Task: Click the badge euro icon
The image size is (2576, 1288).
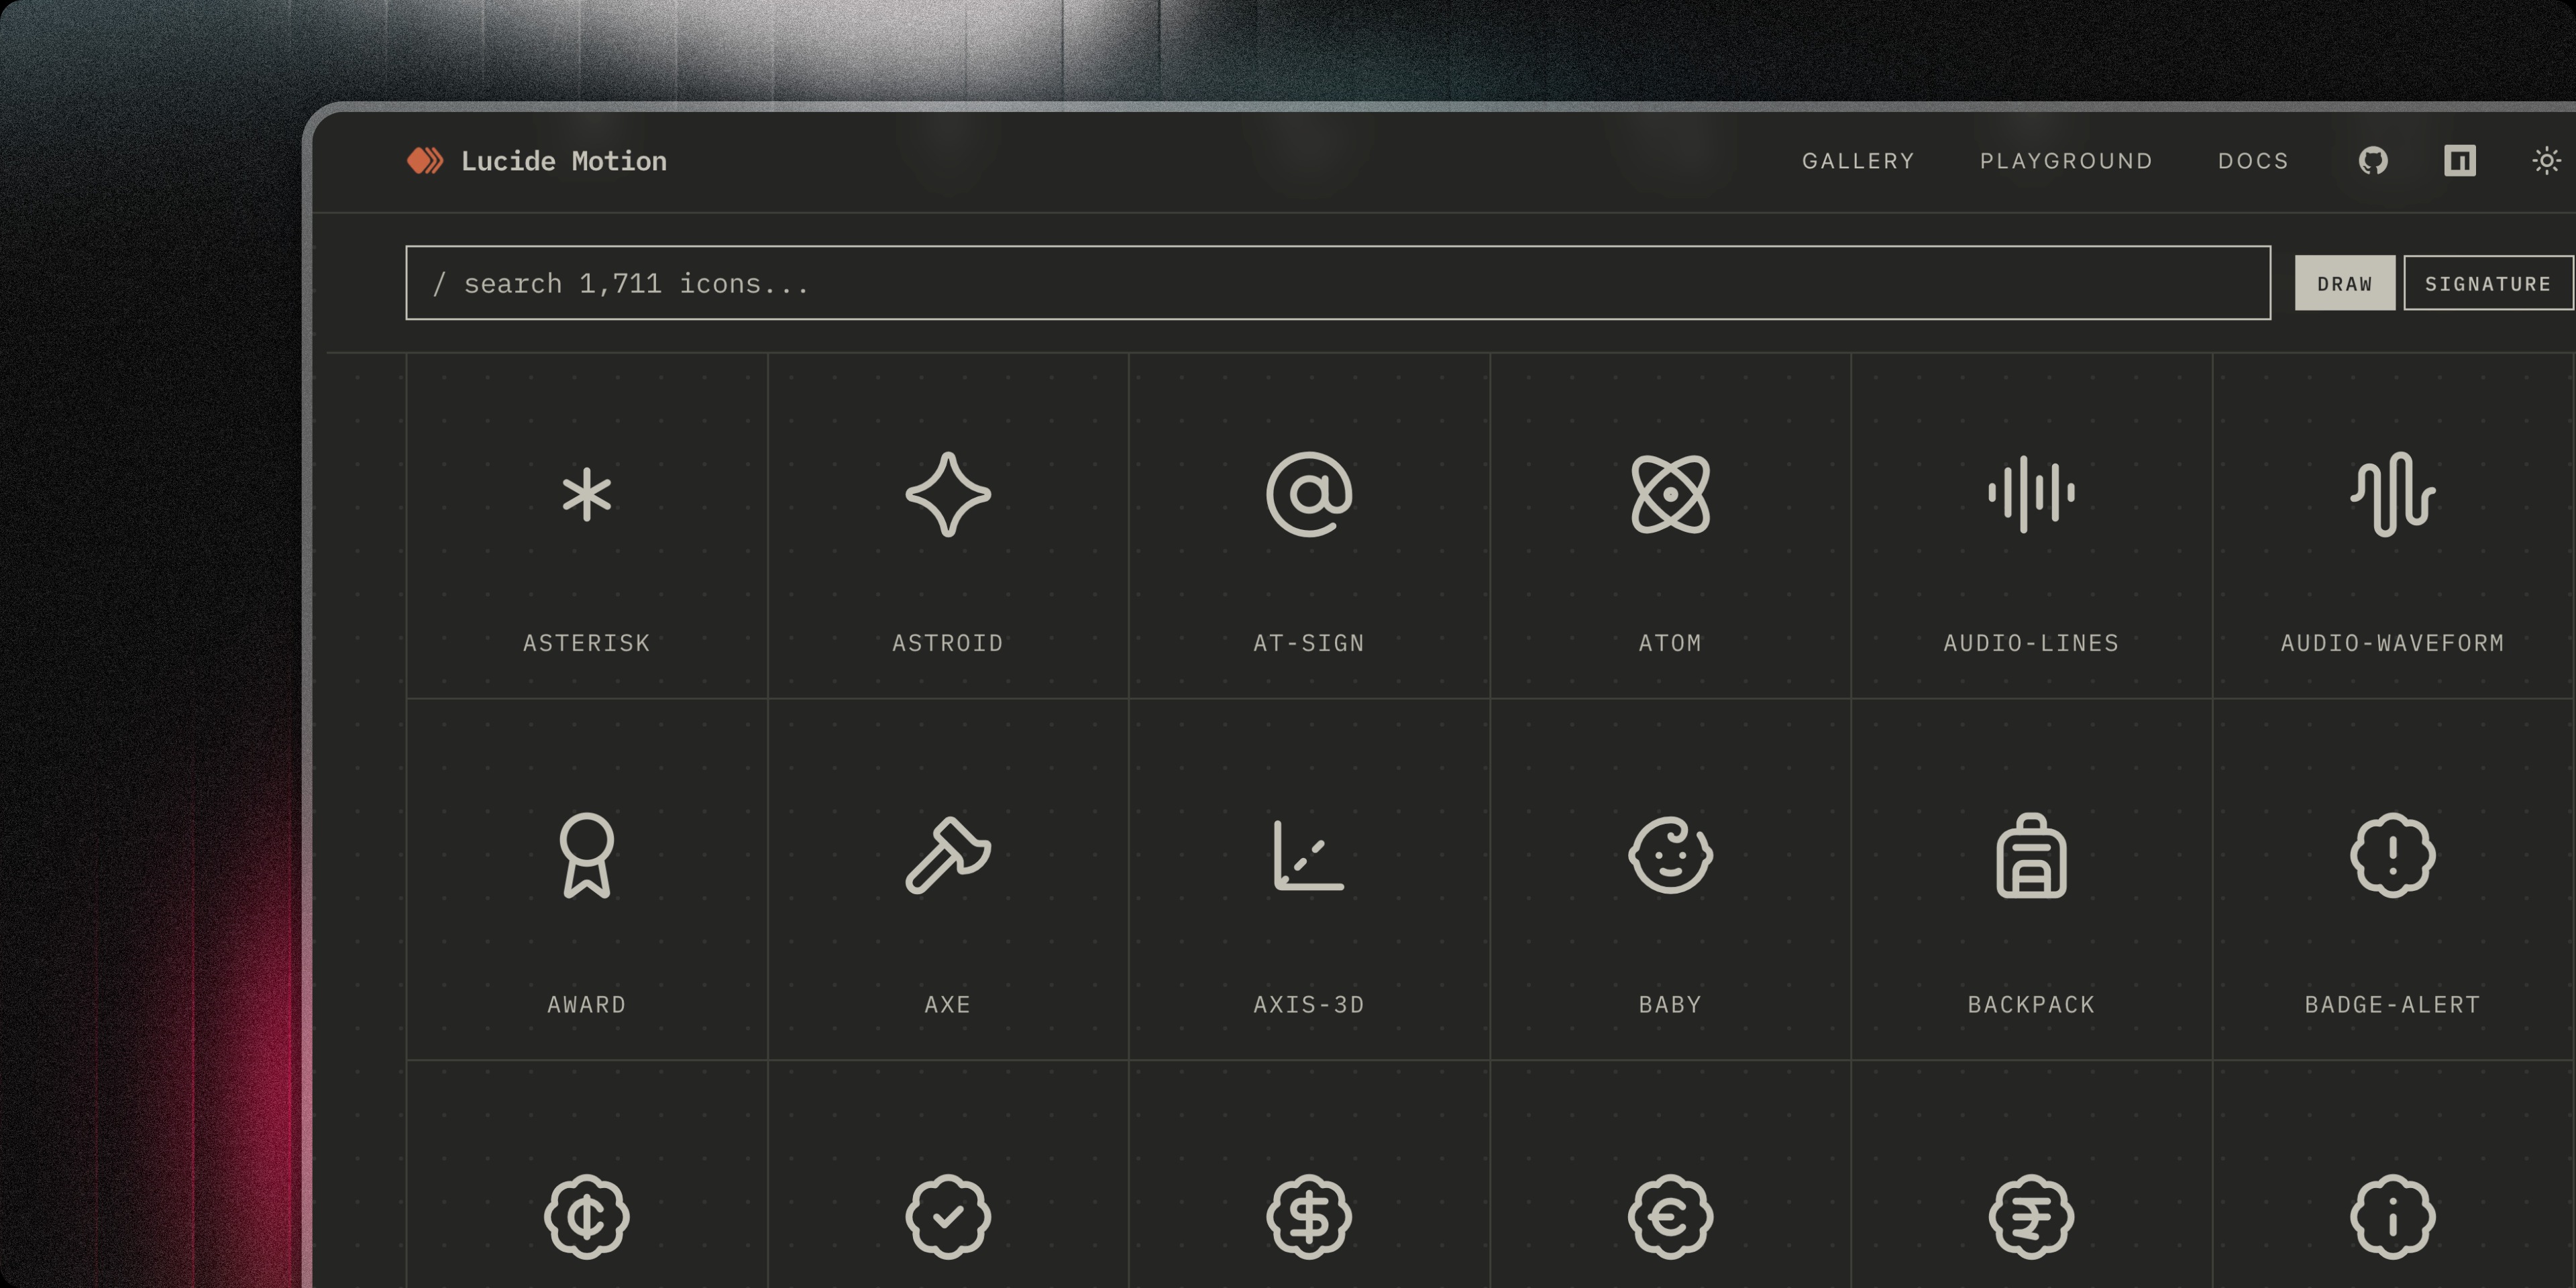Action: click(1670, 1217)
